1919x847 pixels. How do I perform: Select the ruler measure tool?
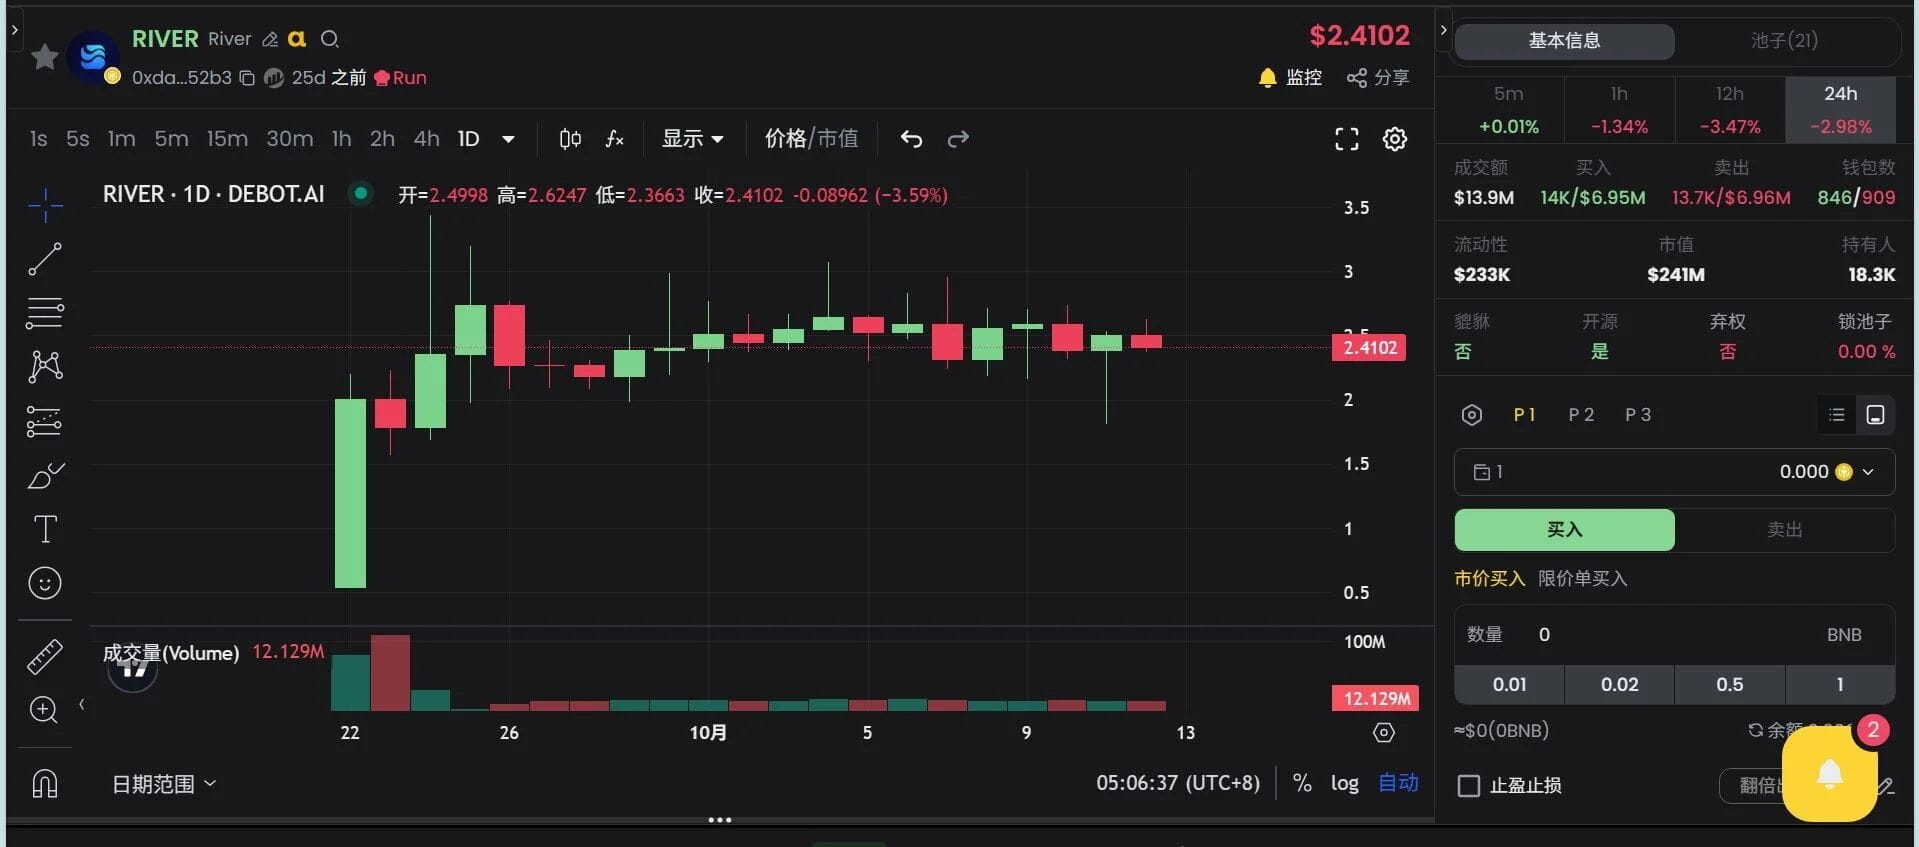[45, 656]
